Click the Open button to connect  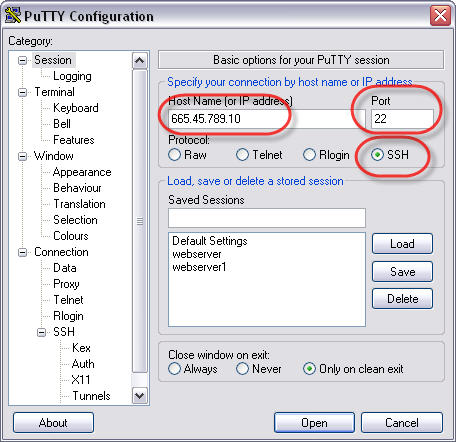pyautogui.click(x=314, y=423)
